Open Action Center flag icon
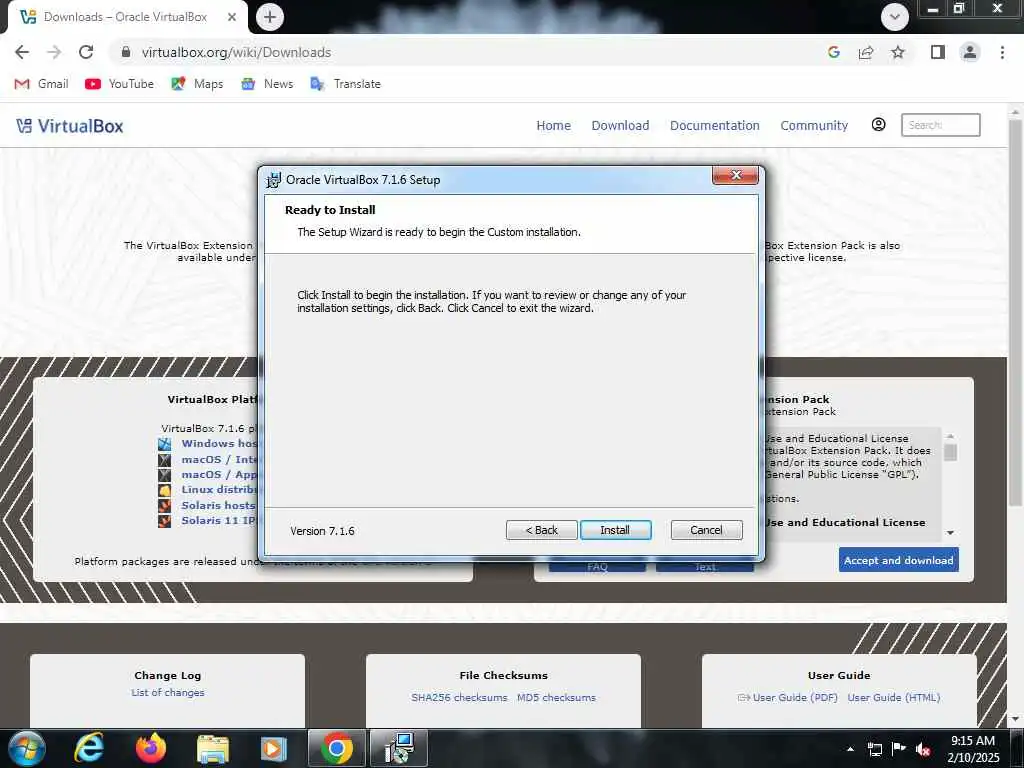The image size is (1024, 768). pyautogui.click(x=899, y=749)
